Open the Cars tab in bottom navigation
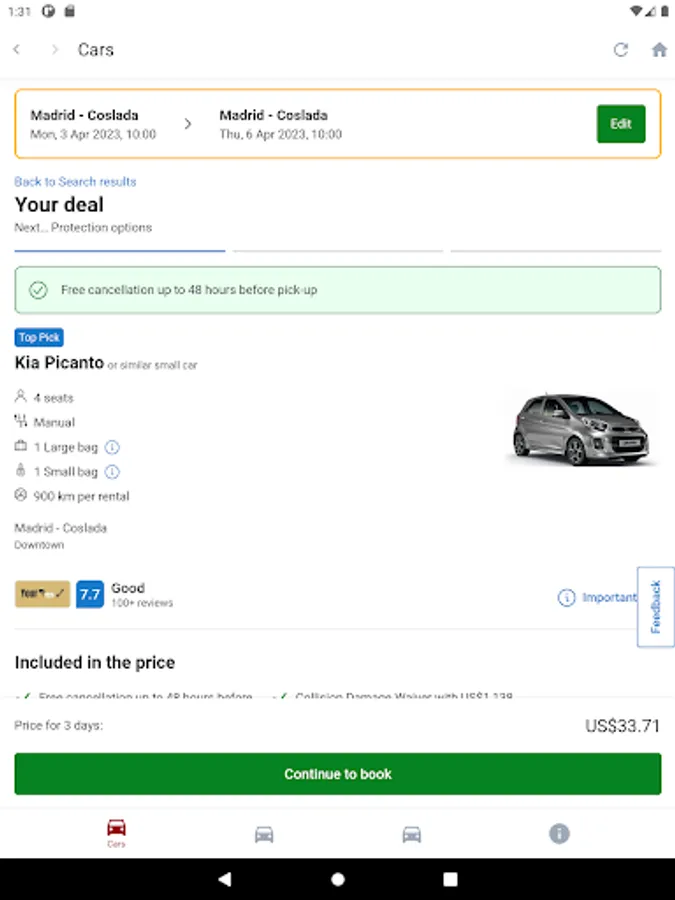The height and width of the screenshot is (900, 675). pos(116,833)
